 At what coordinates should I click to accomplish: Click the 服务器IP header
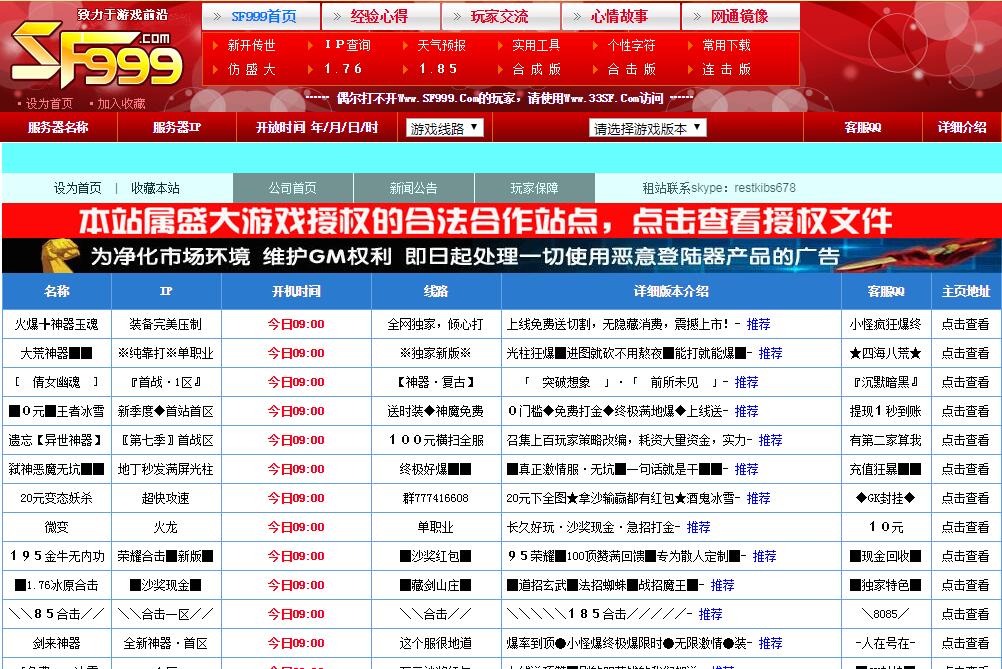tap(177, 127)
